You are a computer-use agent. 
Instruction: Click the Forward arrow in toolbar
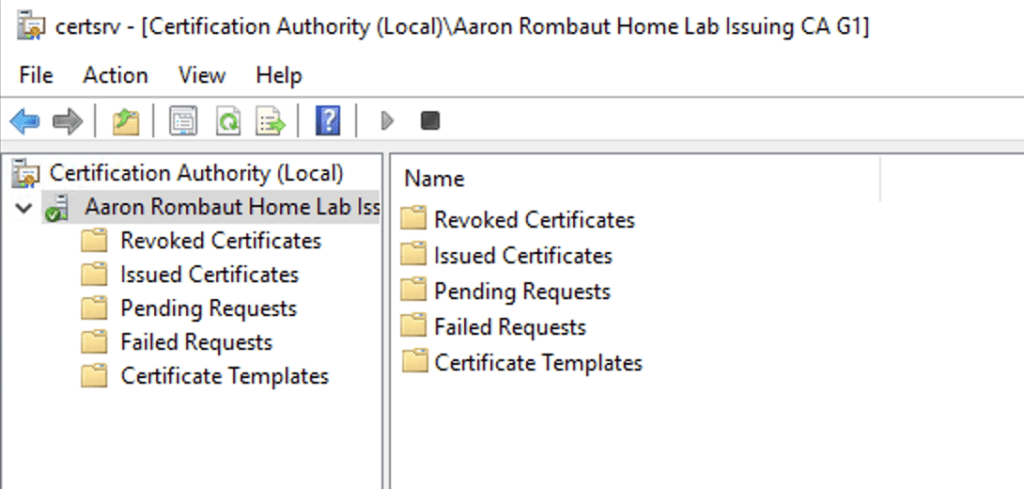point(67,122)
